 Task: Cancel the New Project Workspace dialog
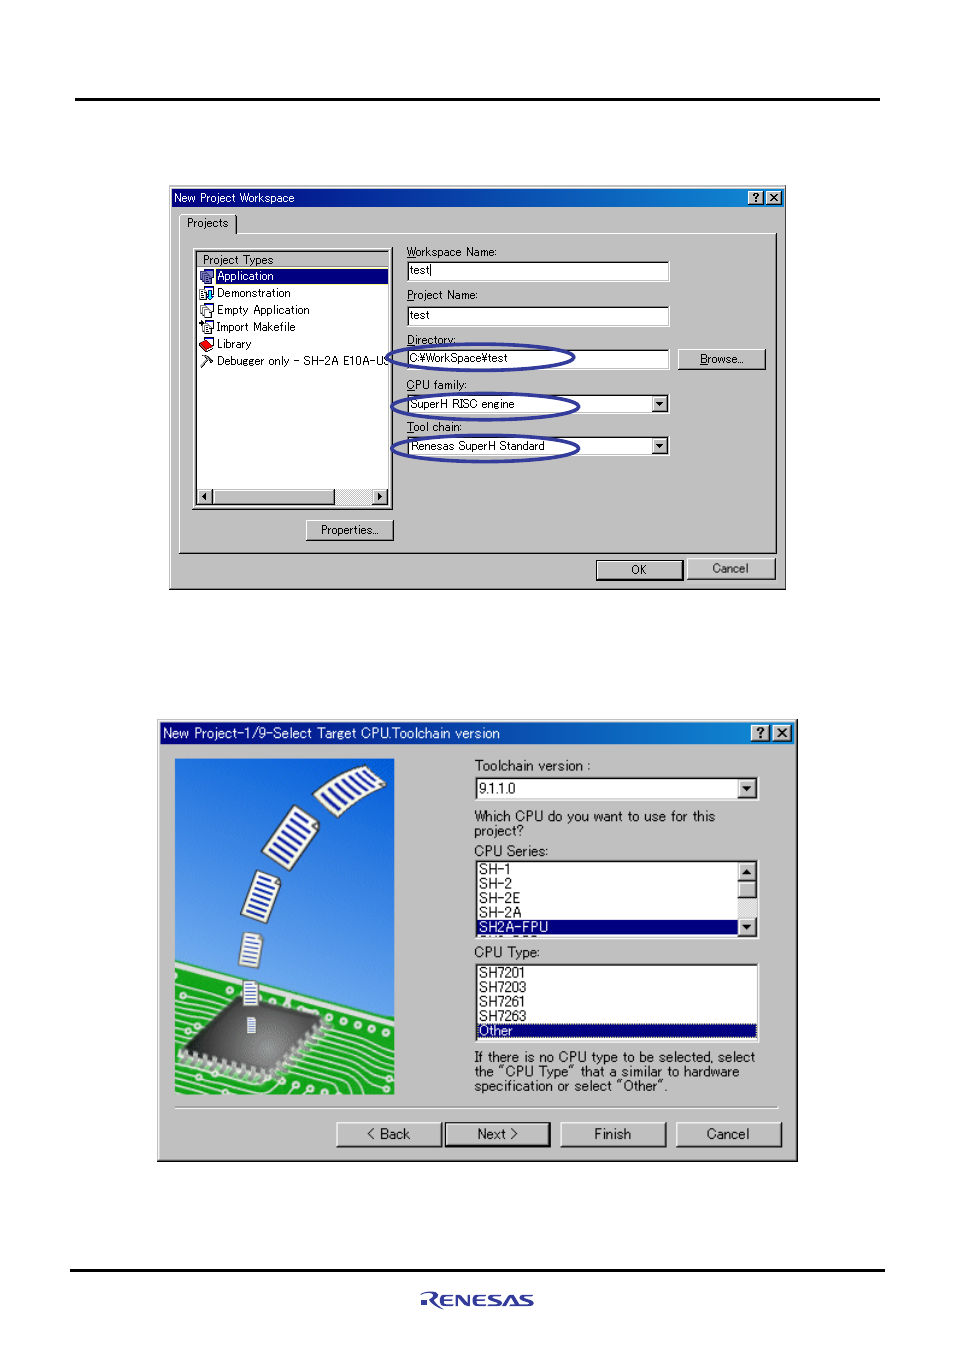coord(730,568)
